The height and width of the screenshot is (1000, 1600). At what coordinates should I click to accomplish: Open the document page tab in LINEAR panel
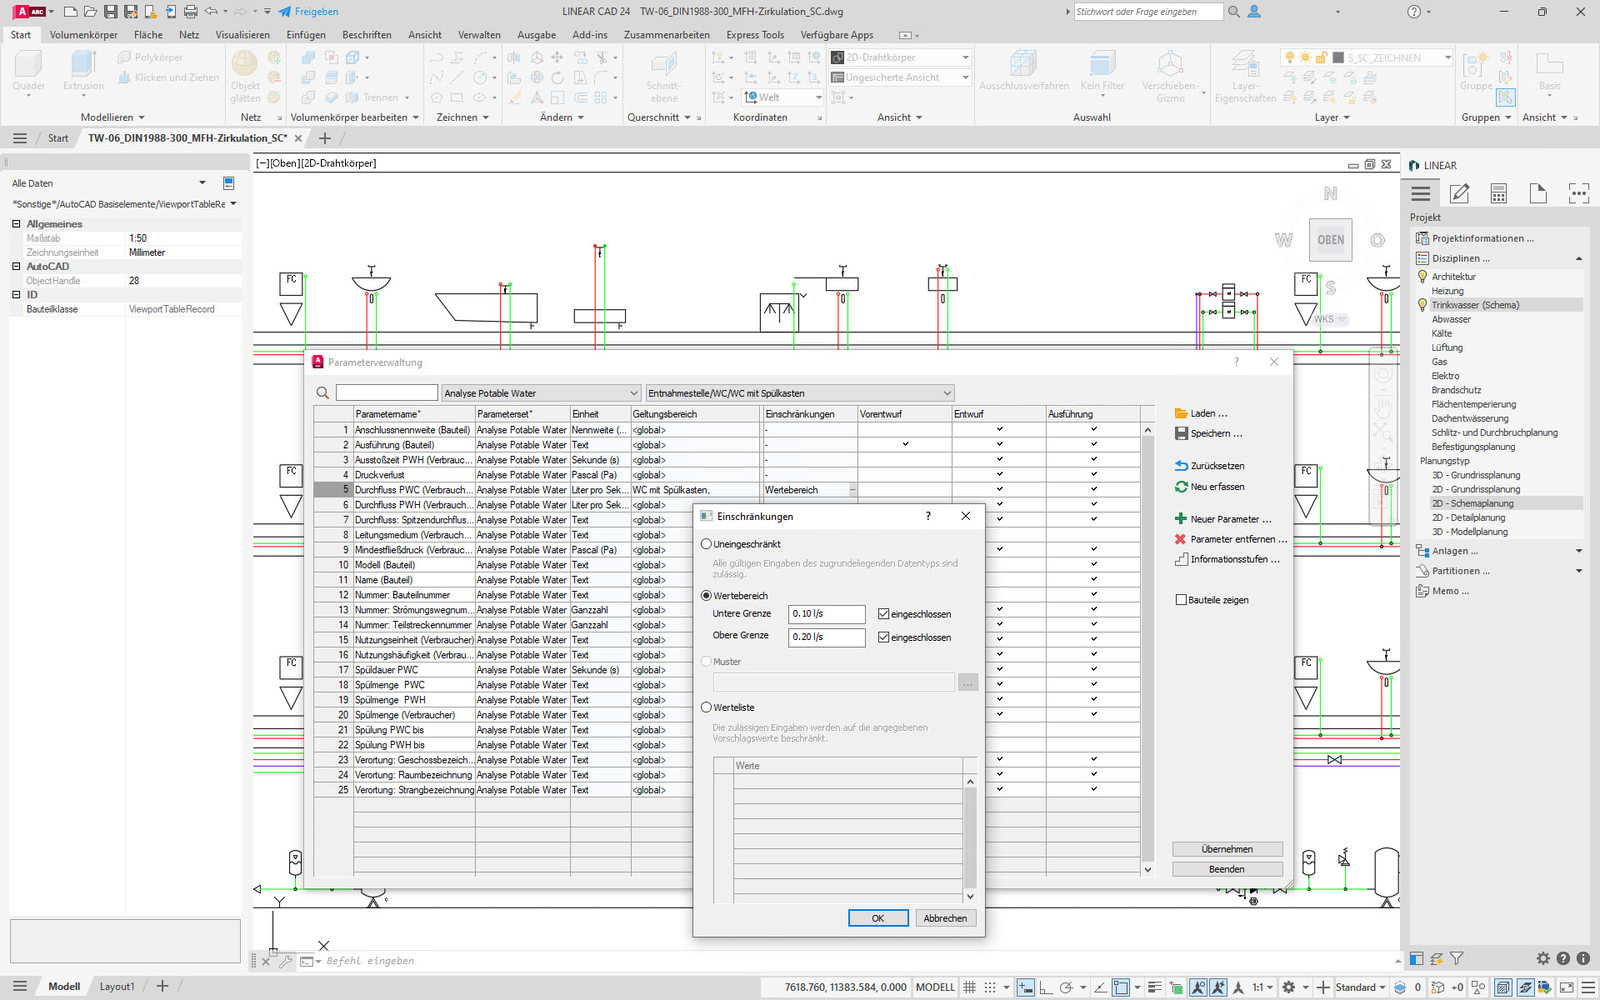[1538, 193]
